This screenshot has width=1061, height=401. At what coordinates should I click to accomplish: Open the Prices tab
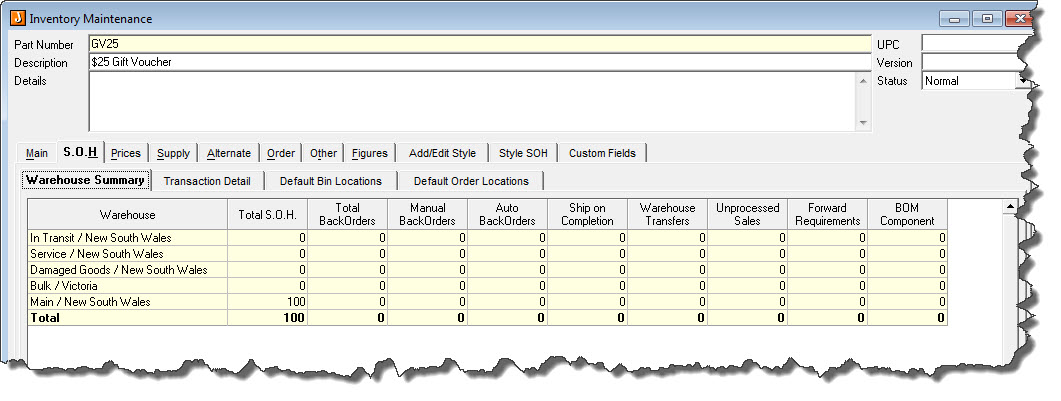tap(126, 153)
